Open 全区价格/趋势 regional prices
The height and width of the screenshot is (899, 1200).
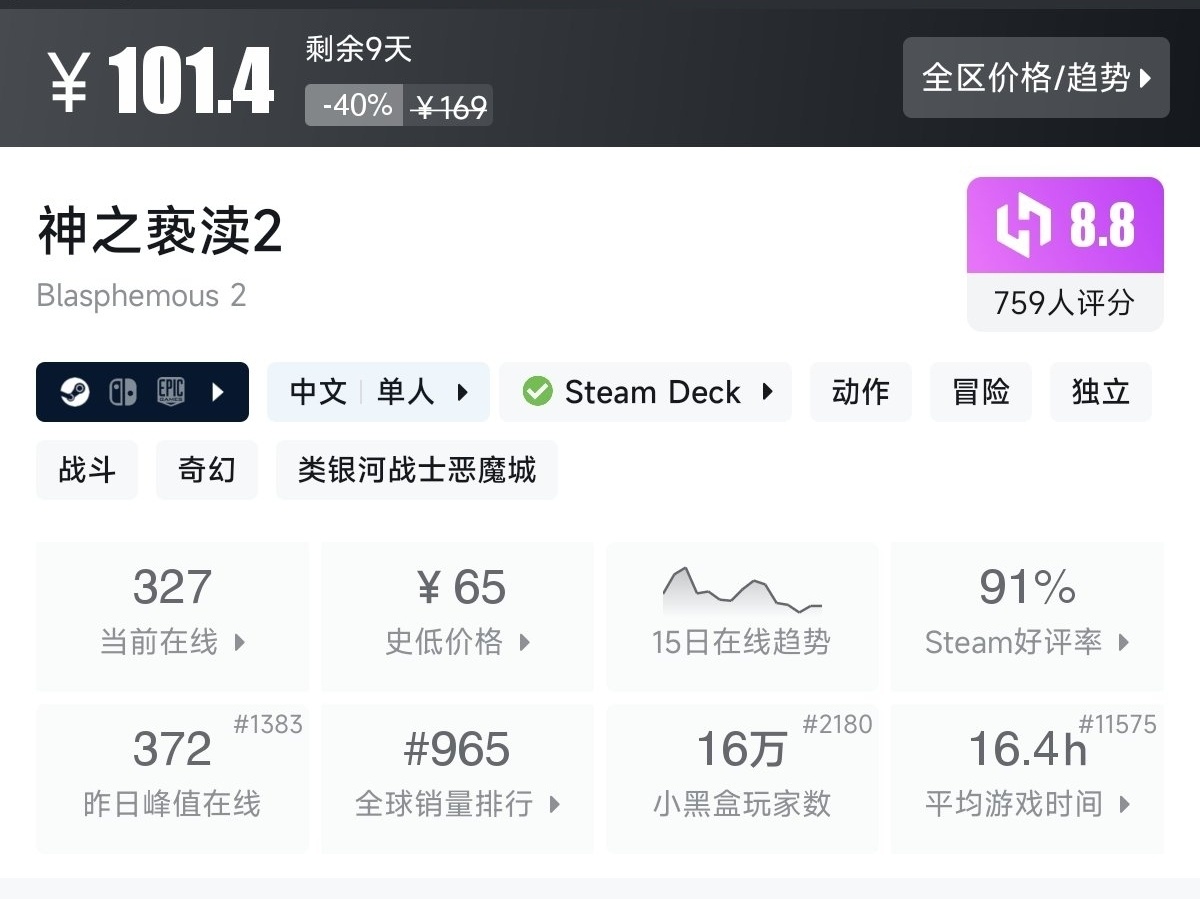(1036, 78)
